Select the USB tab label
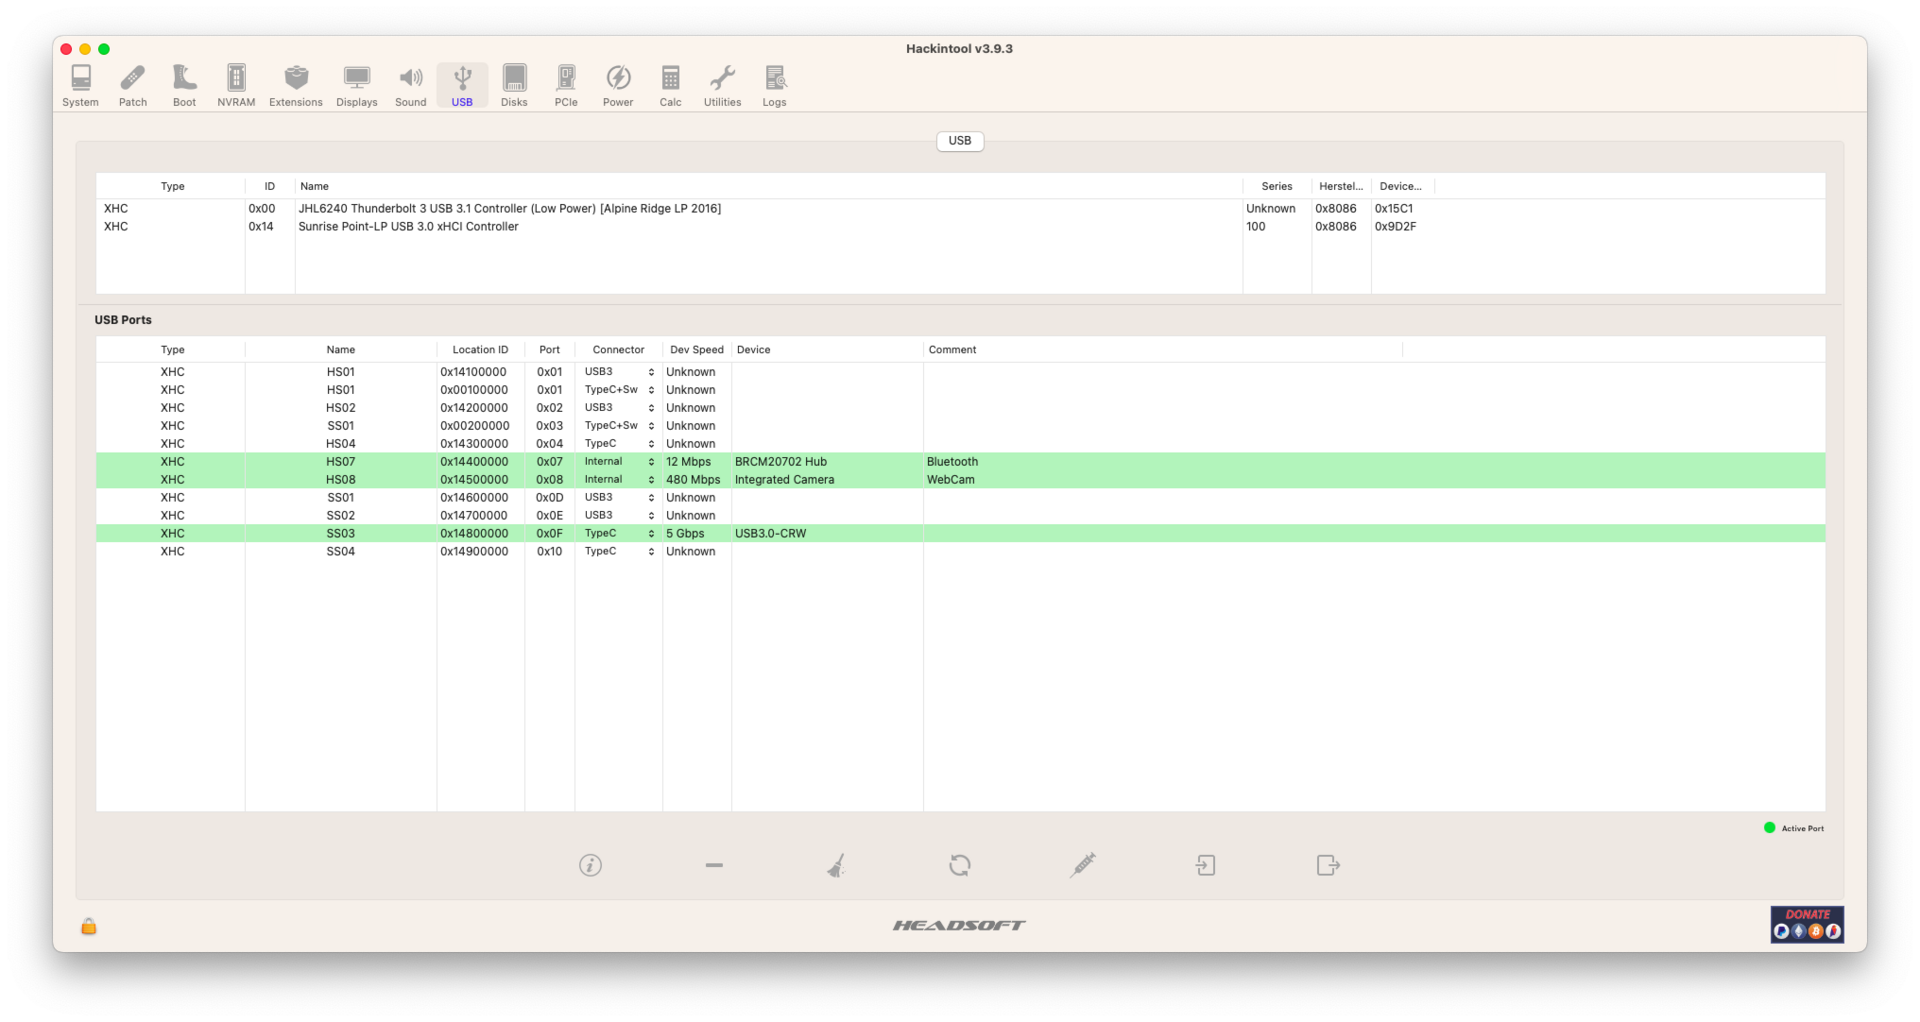The height and width of the screenshot is (1022, 1920). tap(960, 141)
